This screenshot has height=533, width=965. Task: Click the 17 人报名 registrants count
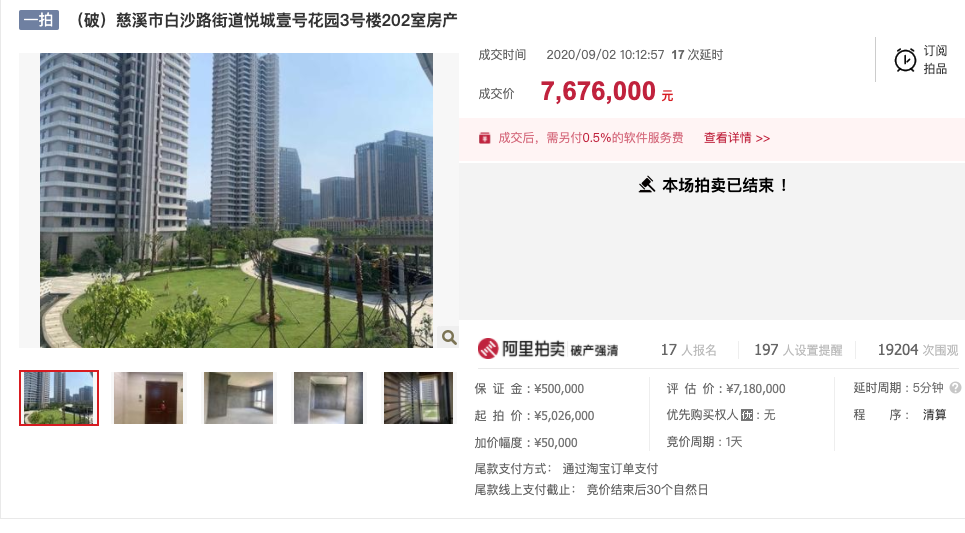tap(689, 350)
